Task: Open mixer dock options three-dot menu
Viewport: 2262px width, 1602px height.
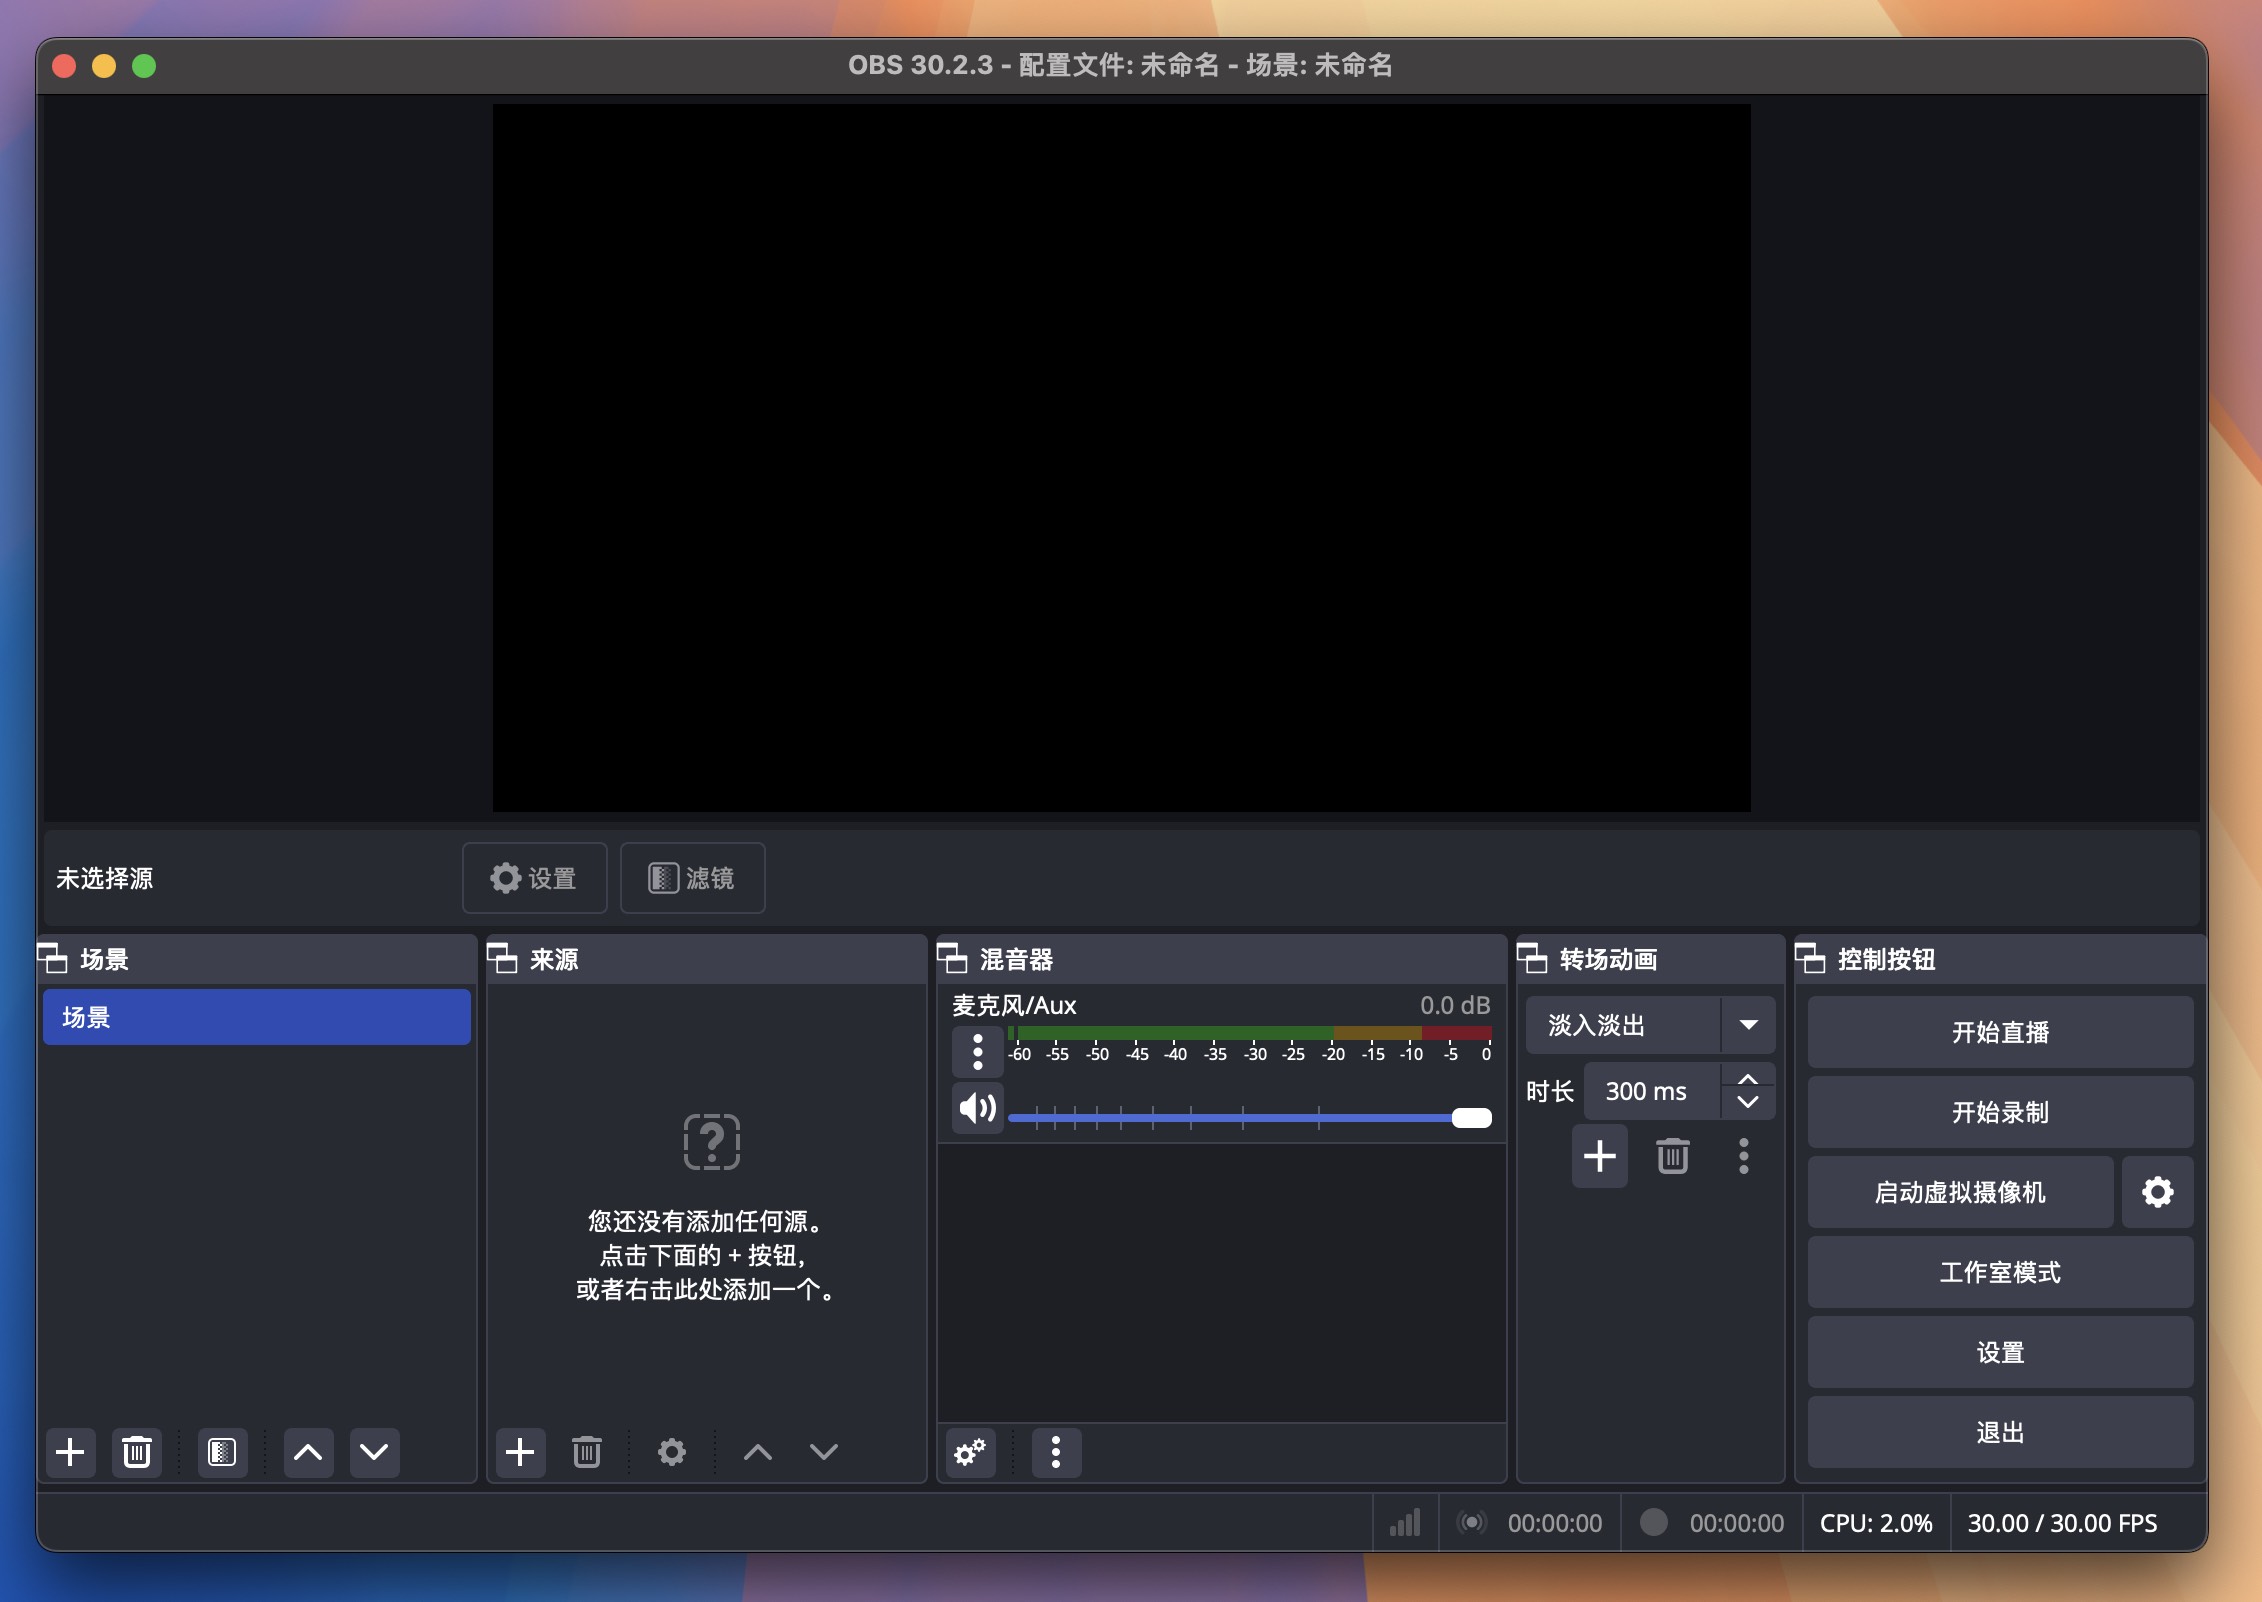Action: click(1056, 1452)
